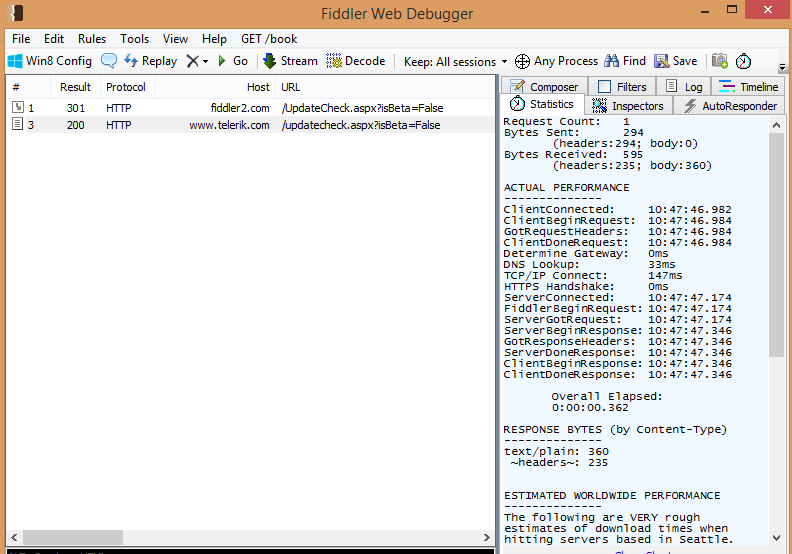This screenshot has width=792, height=554.
Task: Switch to the Inspectors tab
Action: click(x=628, y=106)
